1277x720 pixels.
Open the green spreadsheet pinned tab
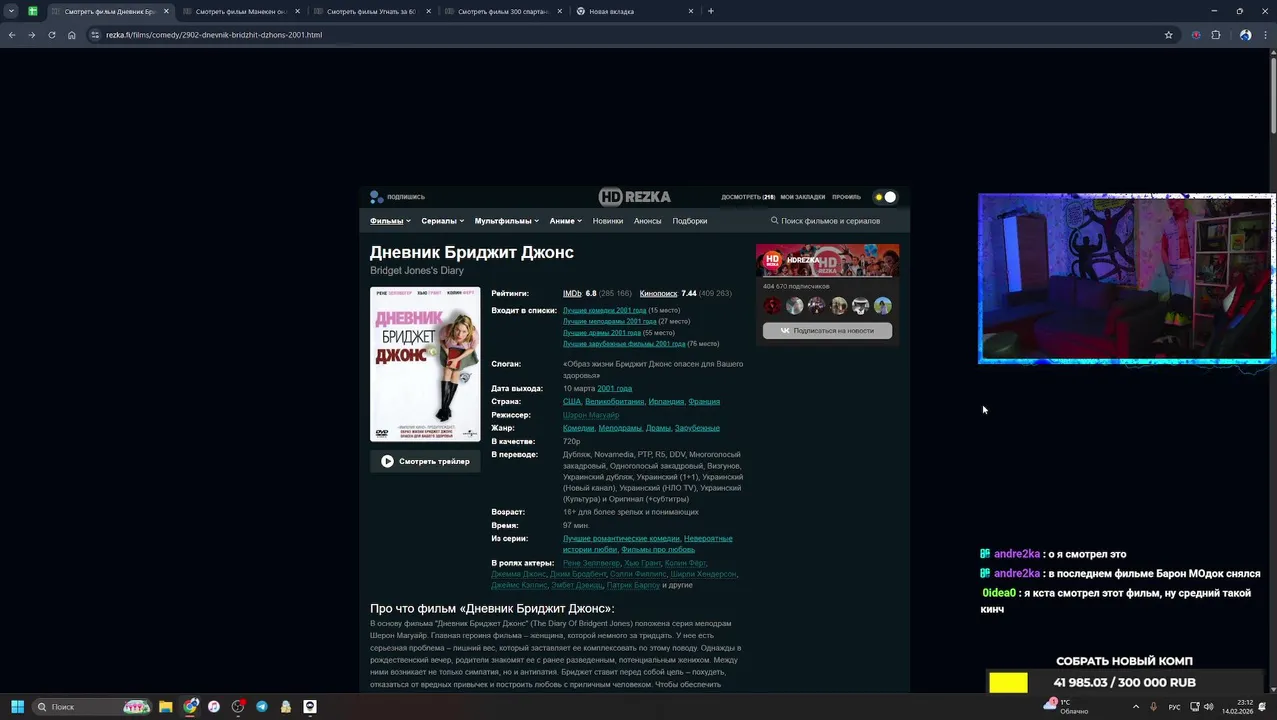(33, 11)
